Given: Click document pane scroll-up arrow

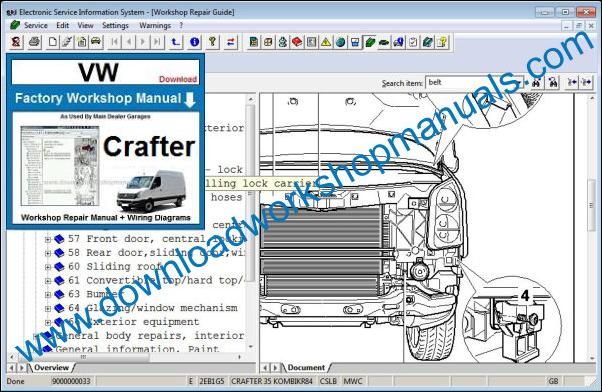Looking at the screenshot, I should pos(591,98).
